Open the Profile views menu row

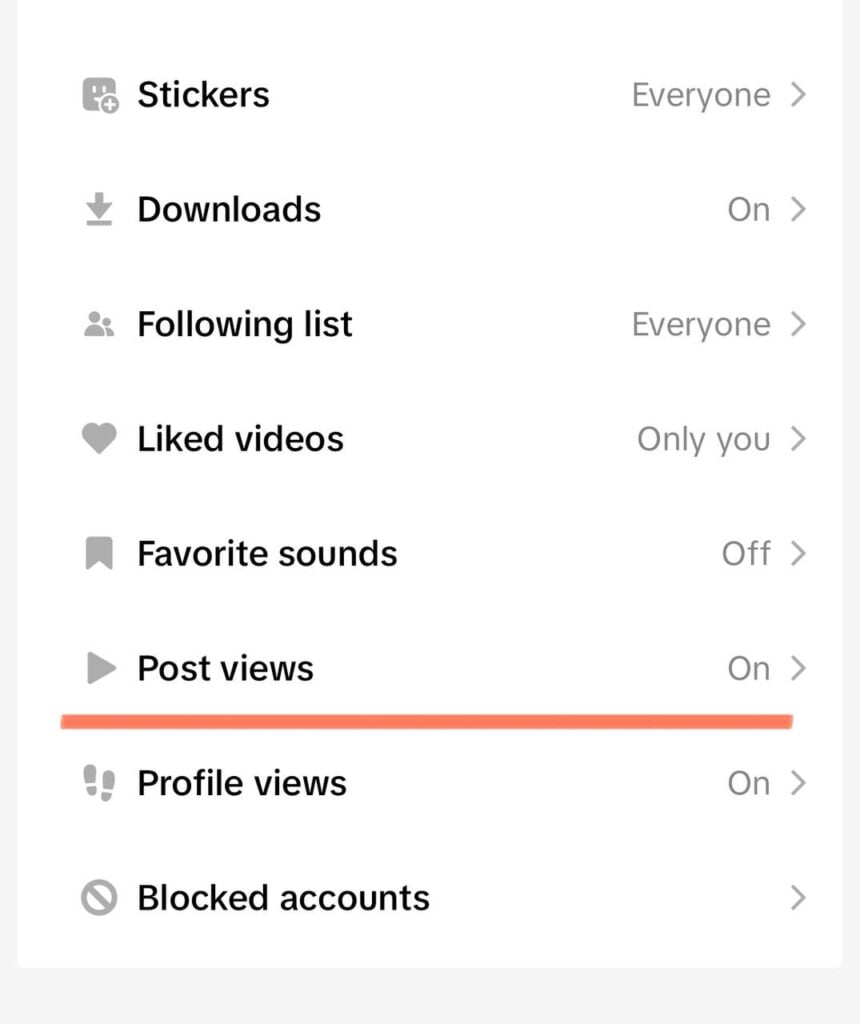click(430, 783)
